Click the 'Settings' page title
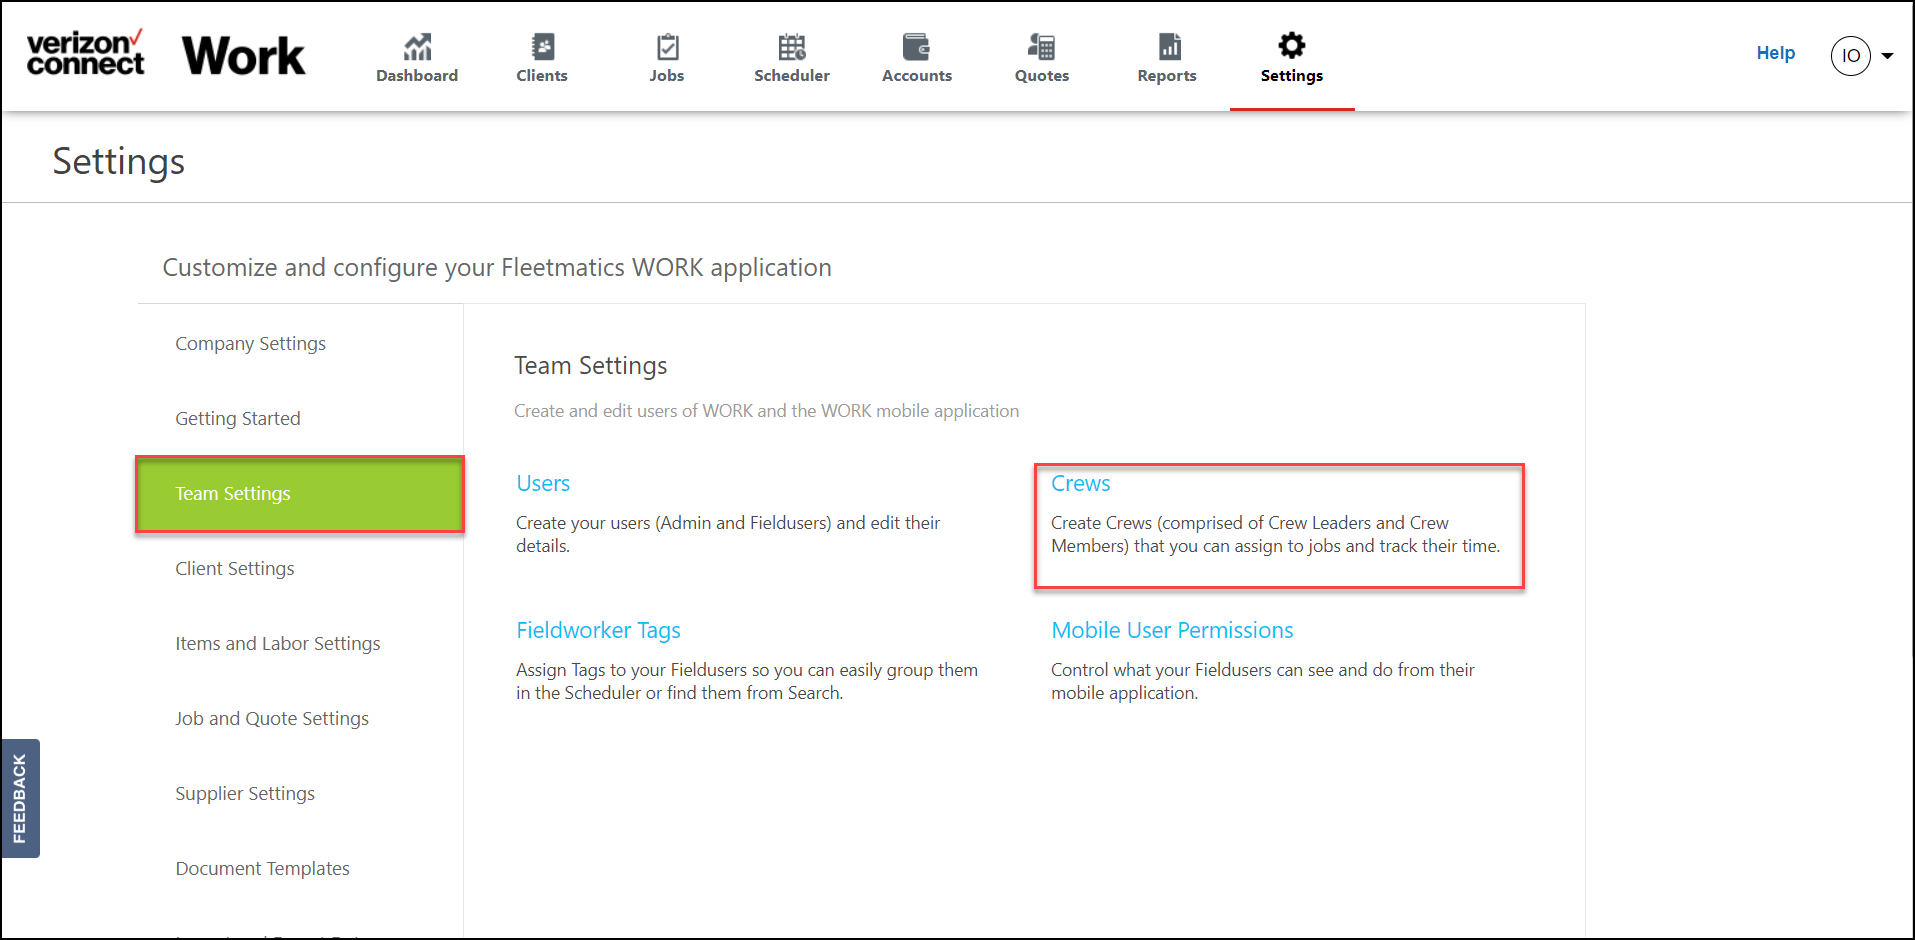The width and height of the screenshot is (1915, 940). point(119,161)
